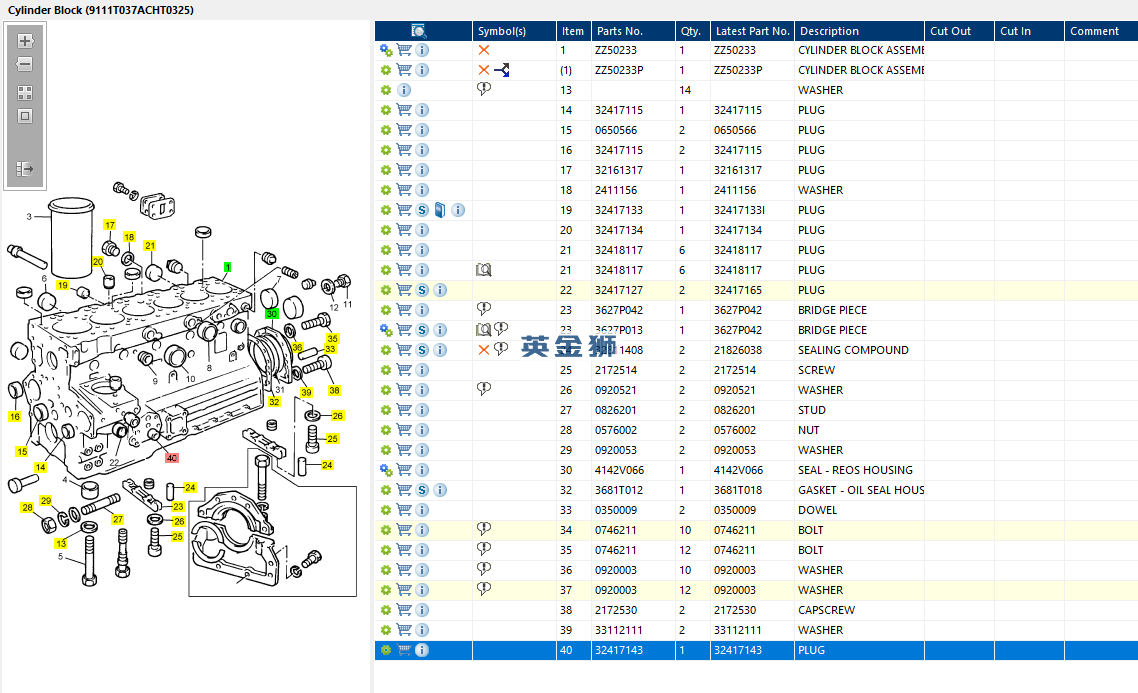The height and width of the screenshot is (693, 1138).
Task: Add item 38 CAPSCREW to cart
Action: (x=404, y=610)
